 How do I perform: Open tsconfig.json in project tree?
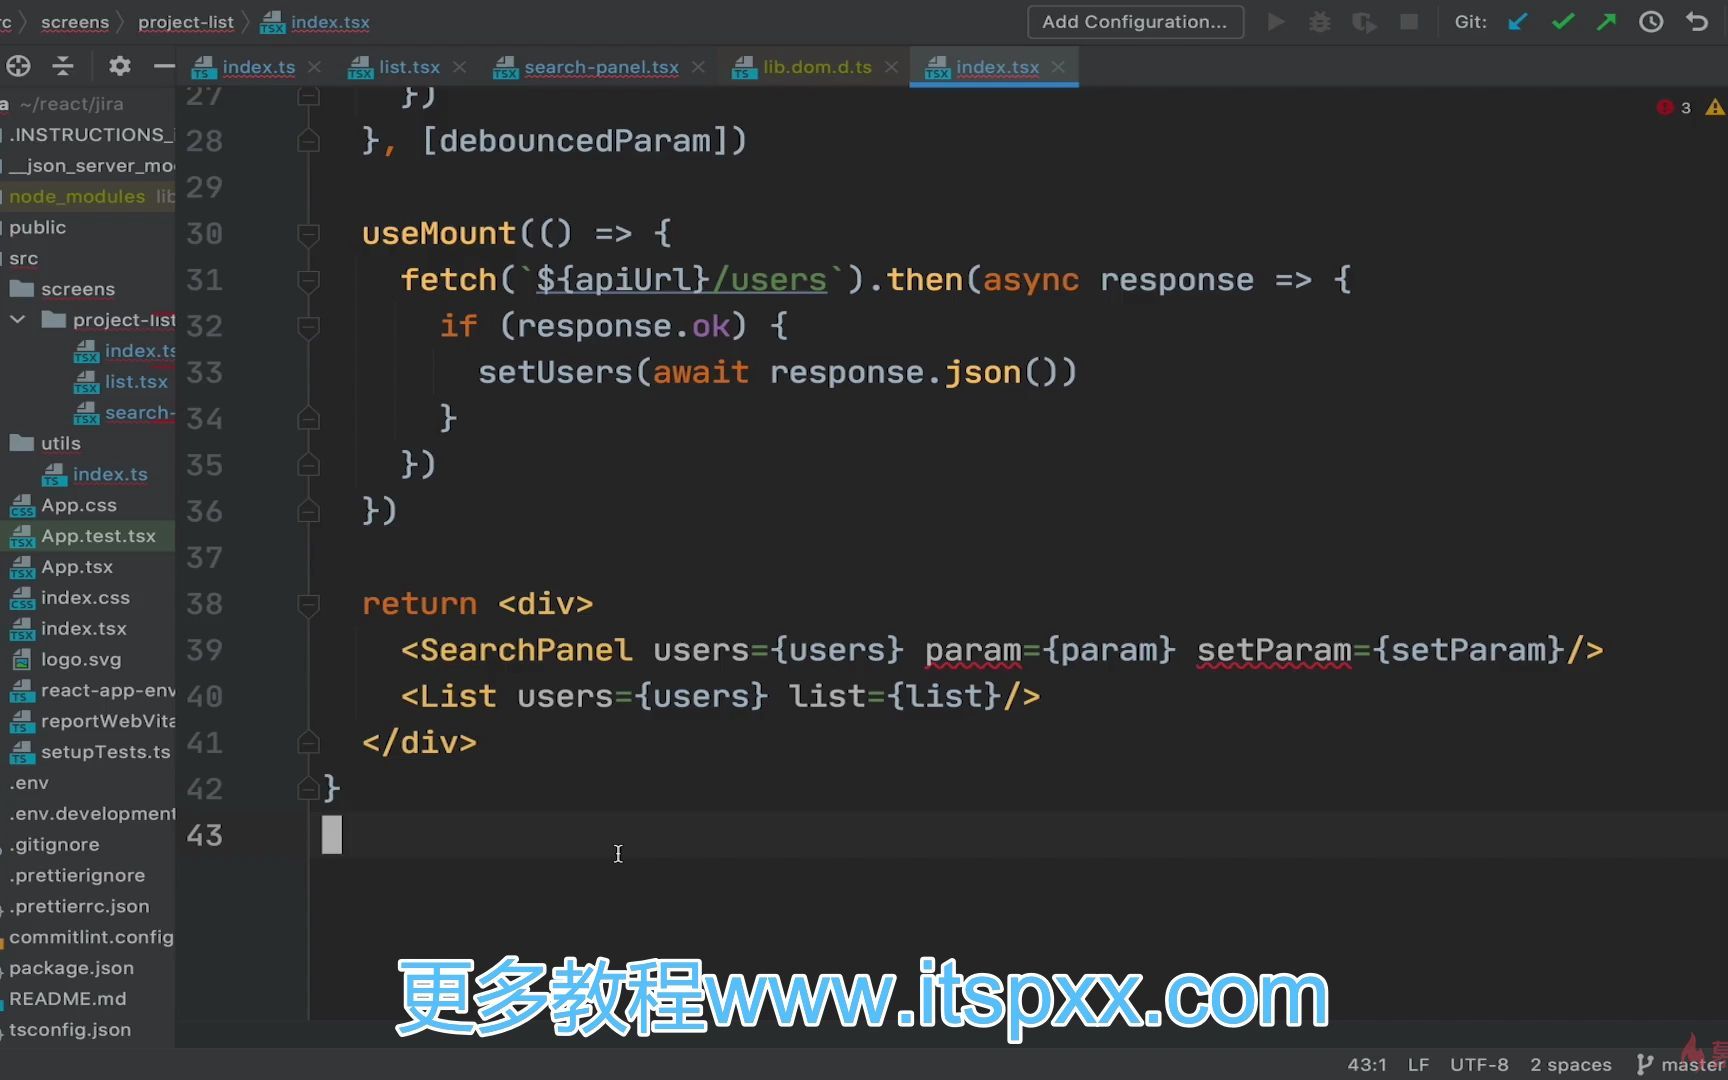70,1030
